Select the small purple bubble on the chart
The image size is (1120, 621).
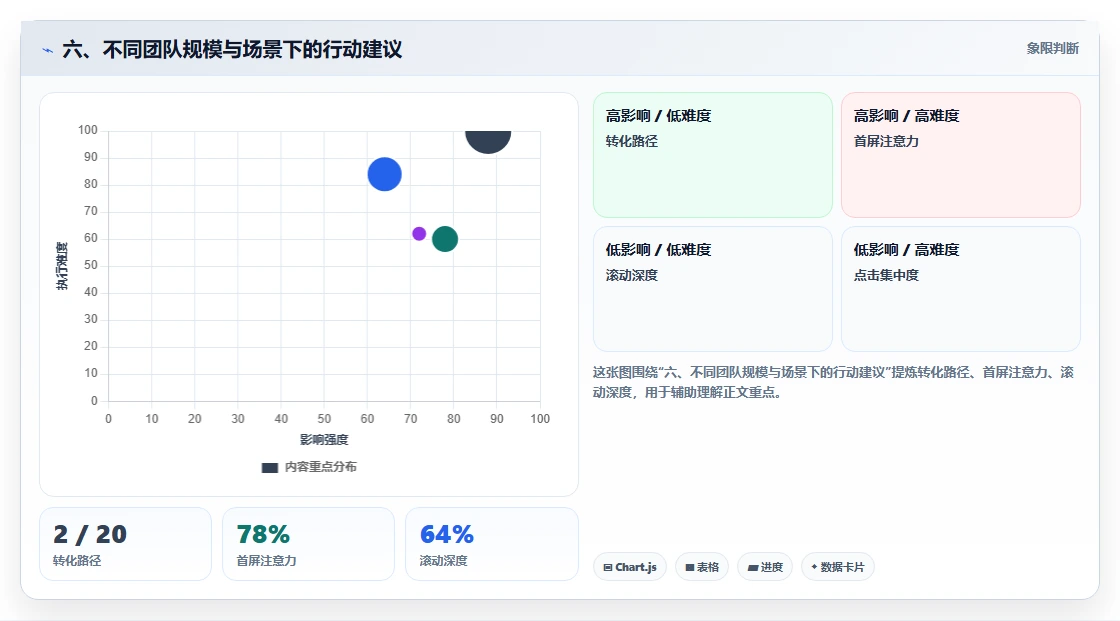pos(419,234)
